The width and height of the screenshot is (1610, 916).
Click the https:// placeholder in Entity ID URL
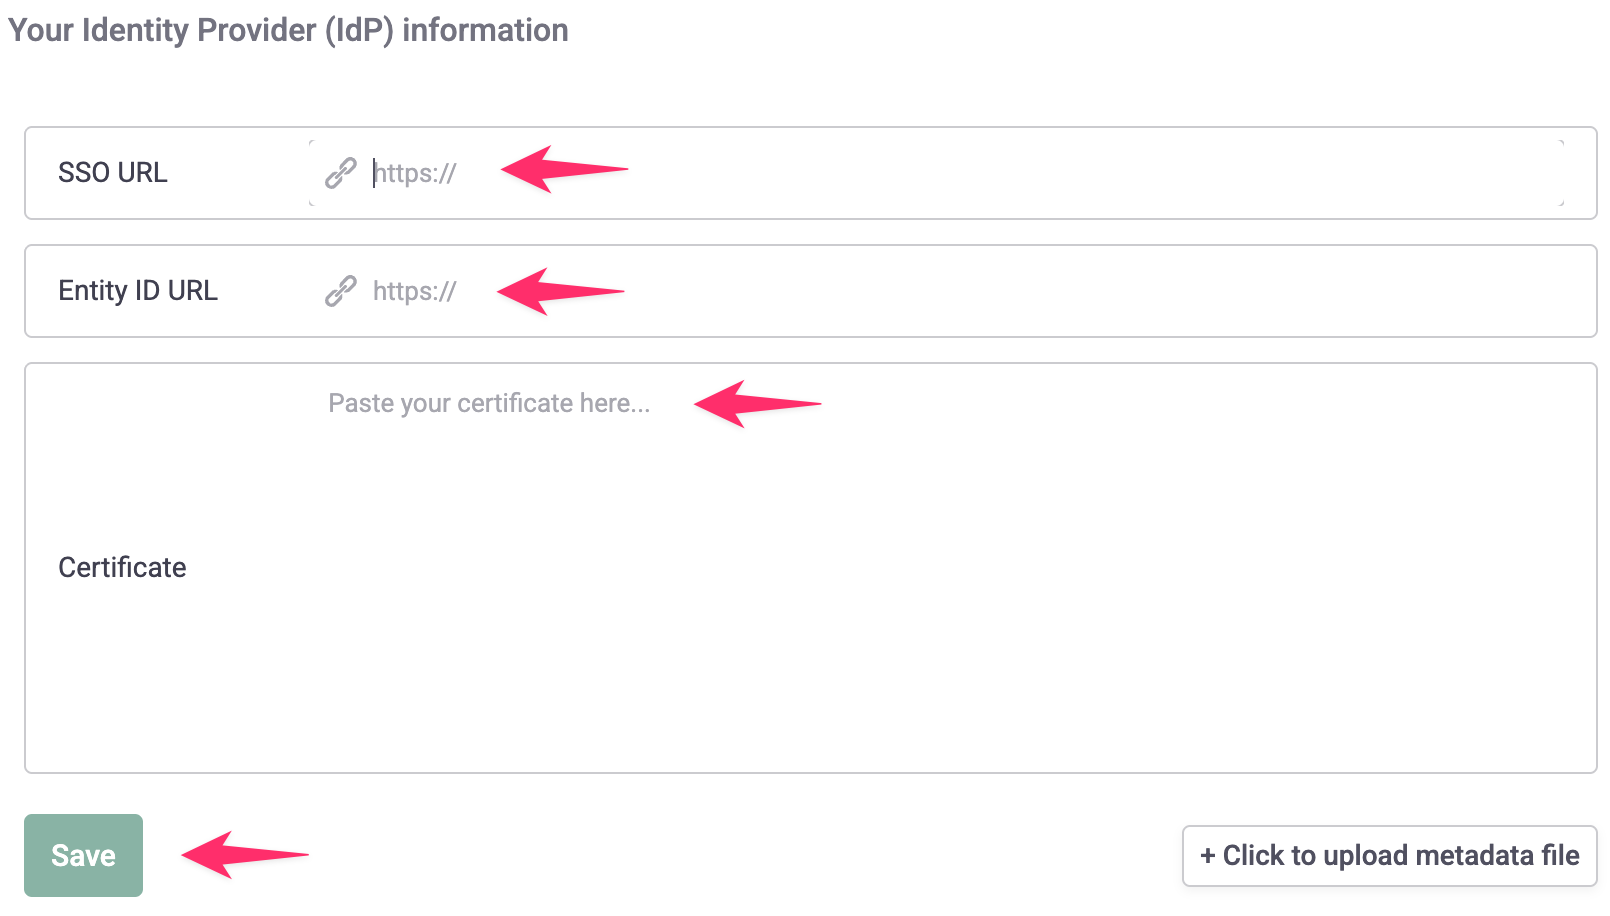point(415,291)
